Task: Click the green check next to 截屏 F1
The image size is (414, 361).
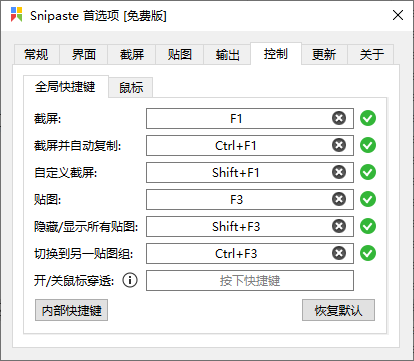Action: tap(368, 118)
